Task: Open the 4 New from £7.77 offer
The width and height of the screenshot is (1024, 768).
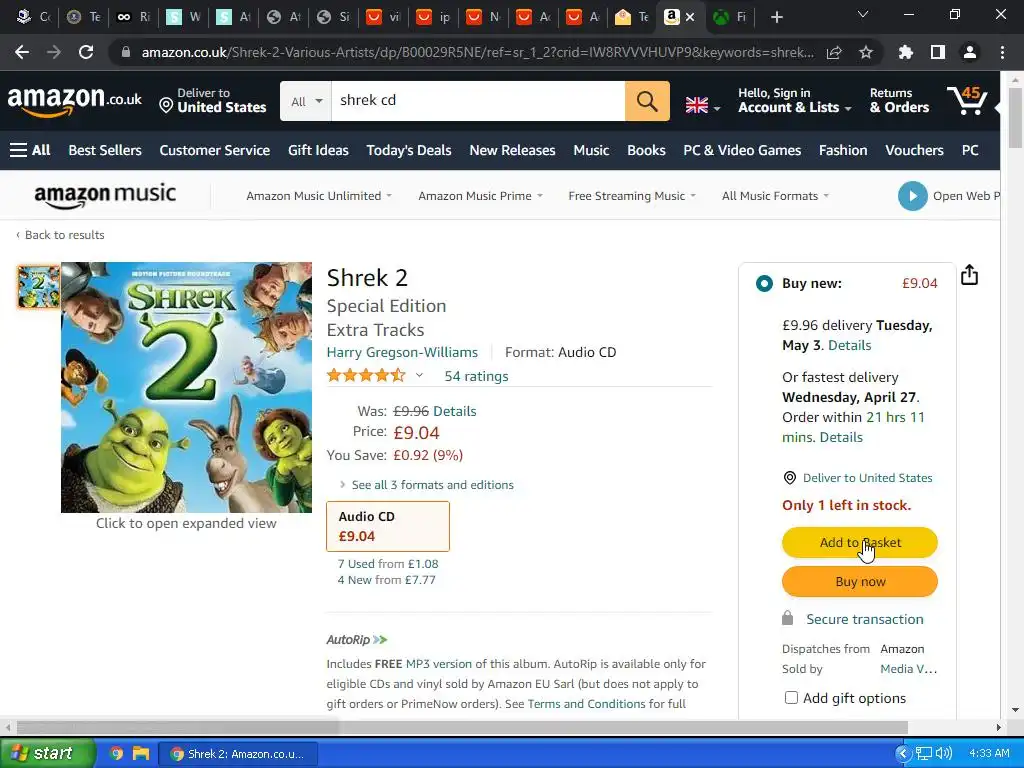Action: [386, 580]
